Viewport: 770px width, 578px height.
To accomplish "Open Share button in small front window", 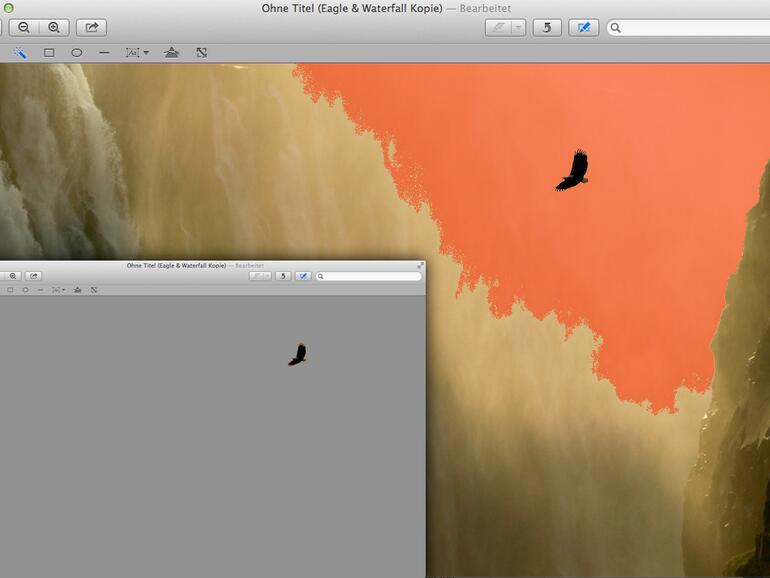I will (33, 276).
